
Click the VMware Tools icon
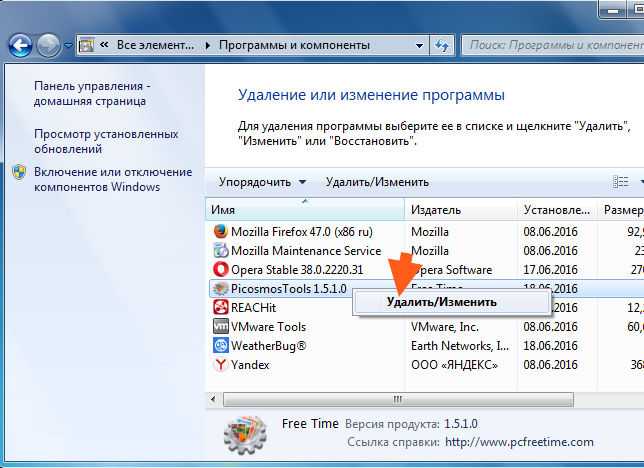221,326
